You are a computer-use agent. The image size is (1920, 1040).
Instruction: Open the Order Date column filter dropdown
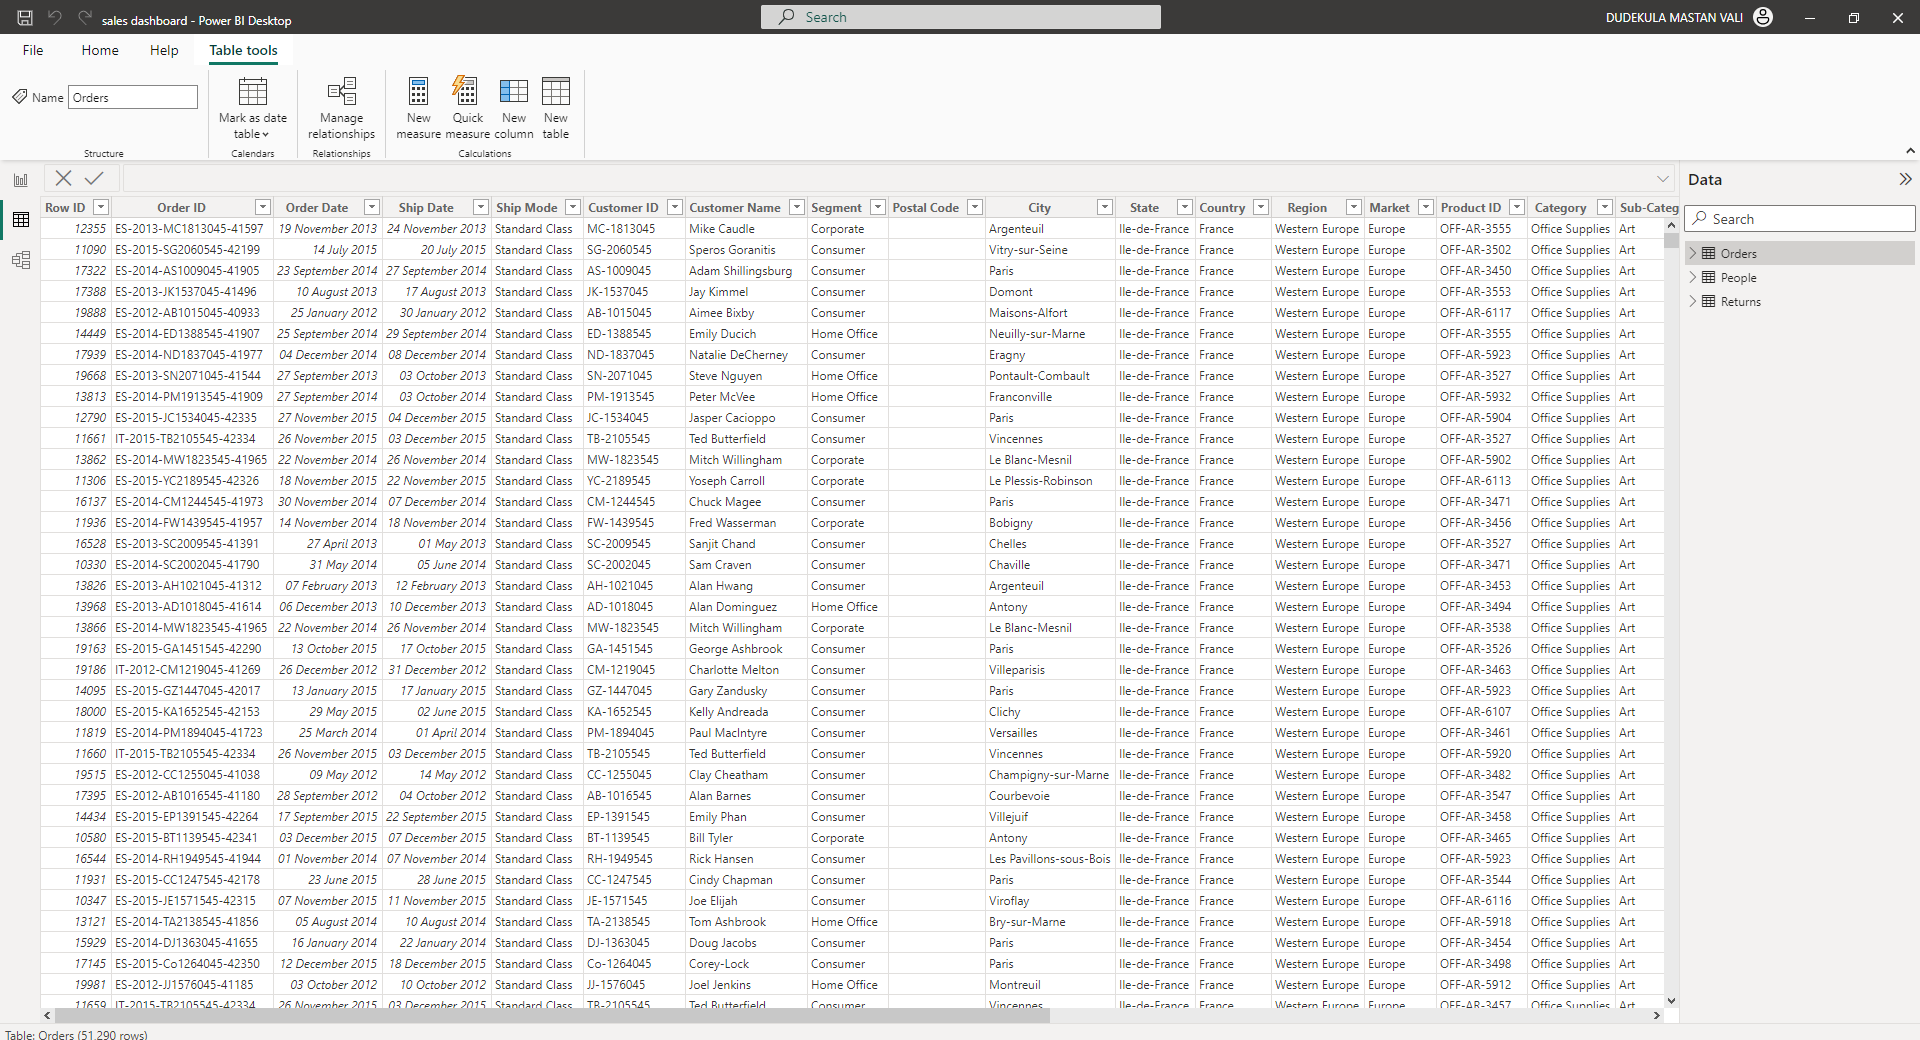(372, 207)
